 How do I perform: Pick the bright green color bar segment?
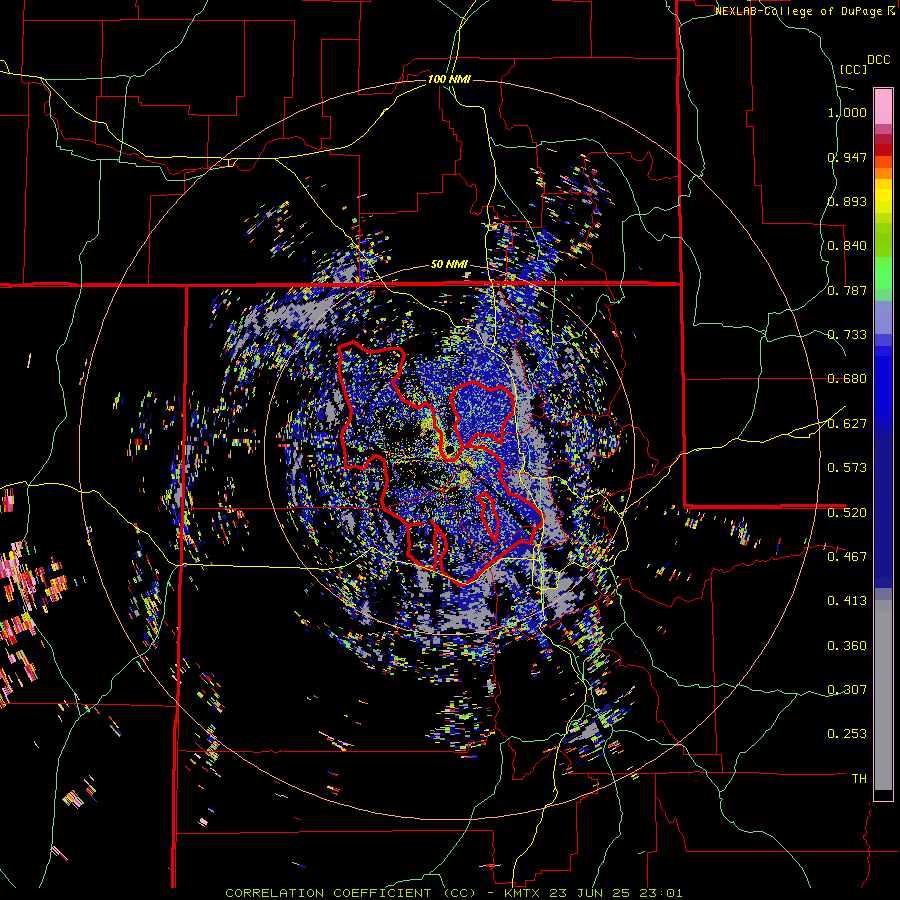pos(883,273)
